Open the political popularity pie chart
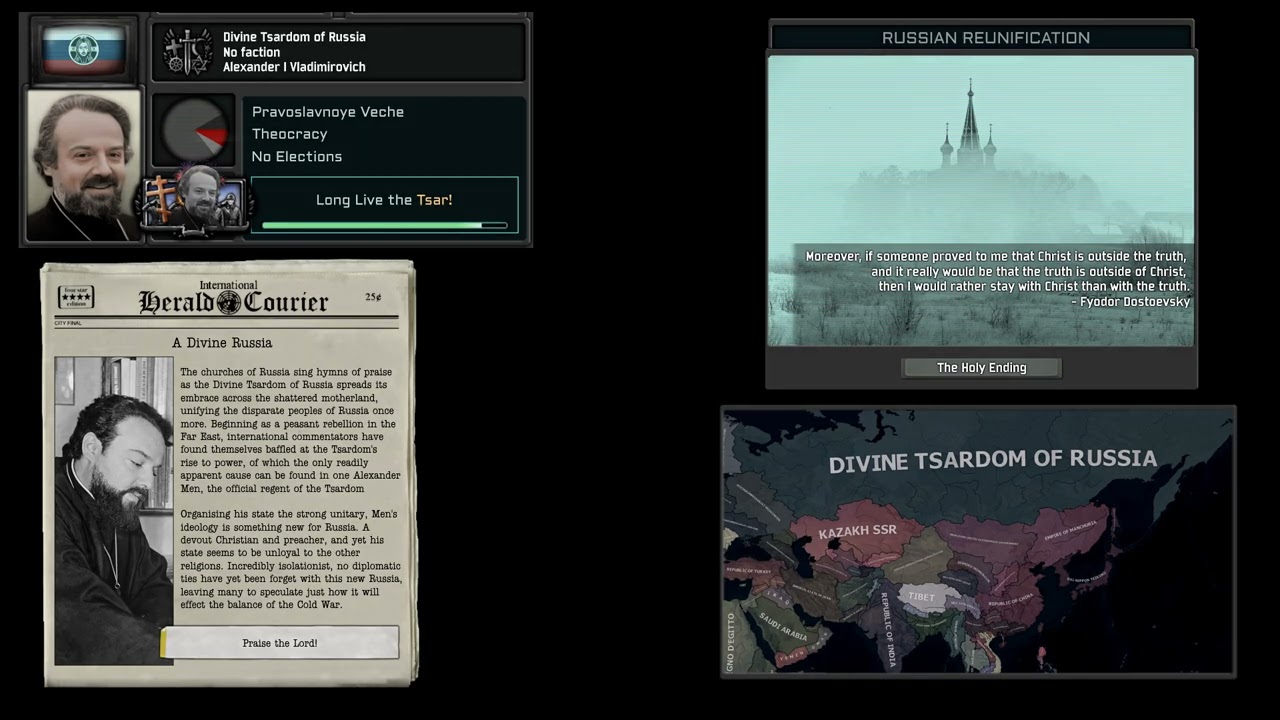This screenshot has height=720, width=1280. (194, 130)
